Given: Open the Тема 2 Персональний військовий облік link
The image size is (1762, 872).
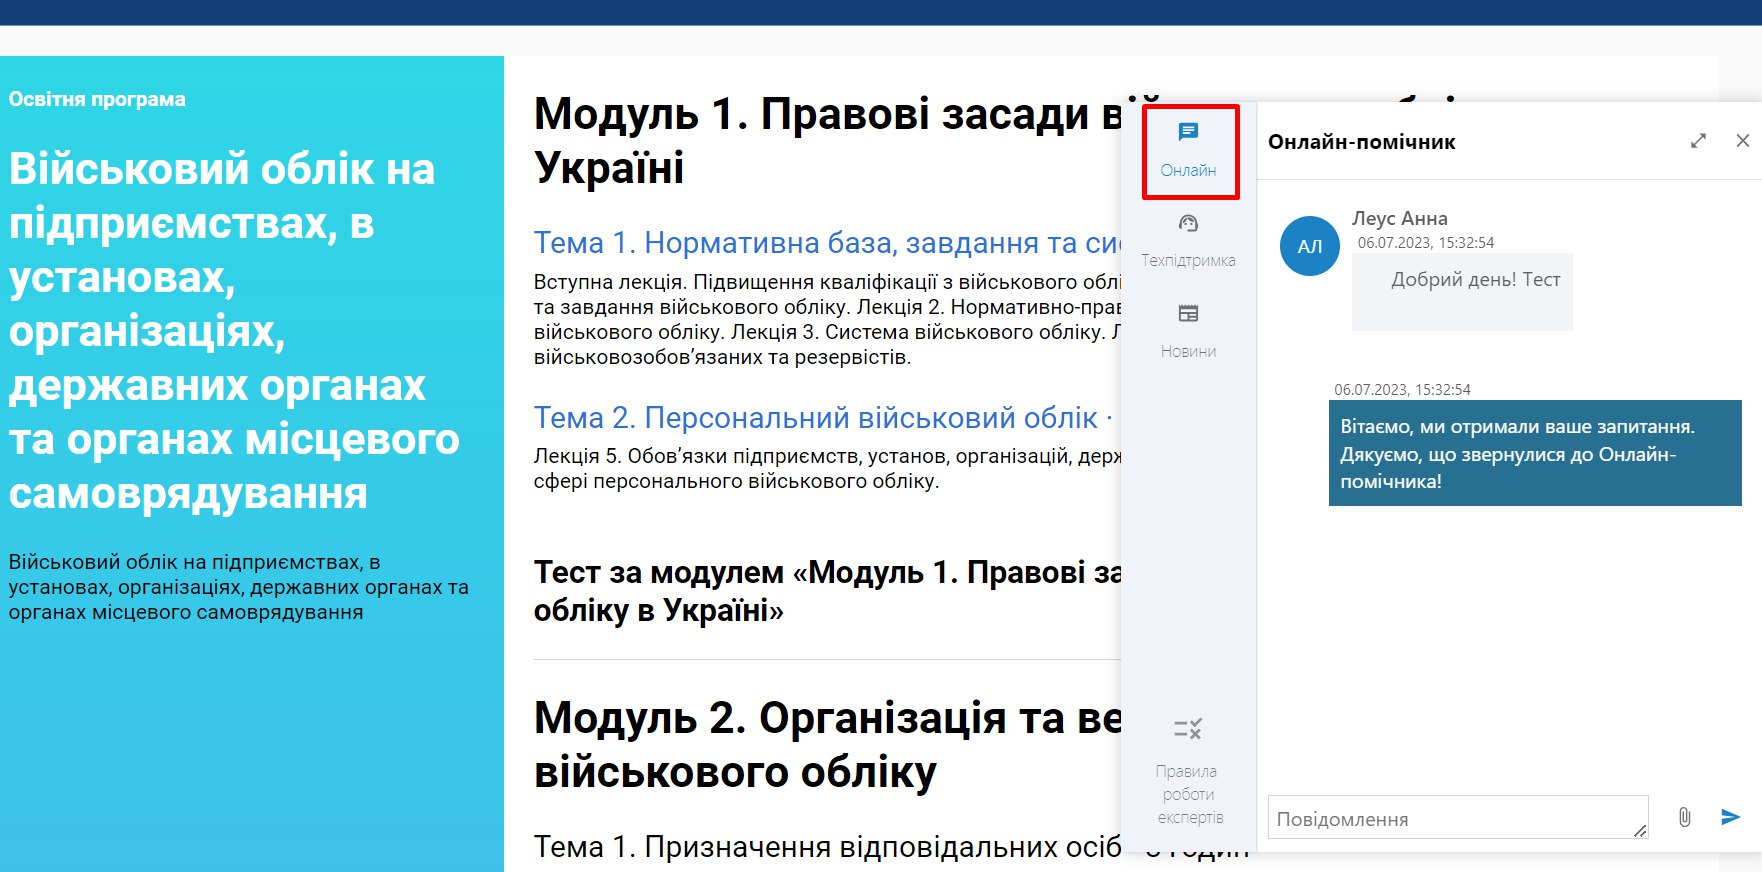Looking at the screenshot, I should point(816,418).
